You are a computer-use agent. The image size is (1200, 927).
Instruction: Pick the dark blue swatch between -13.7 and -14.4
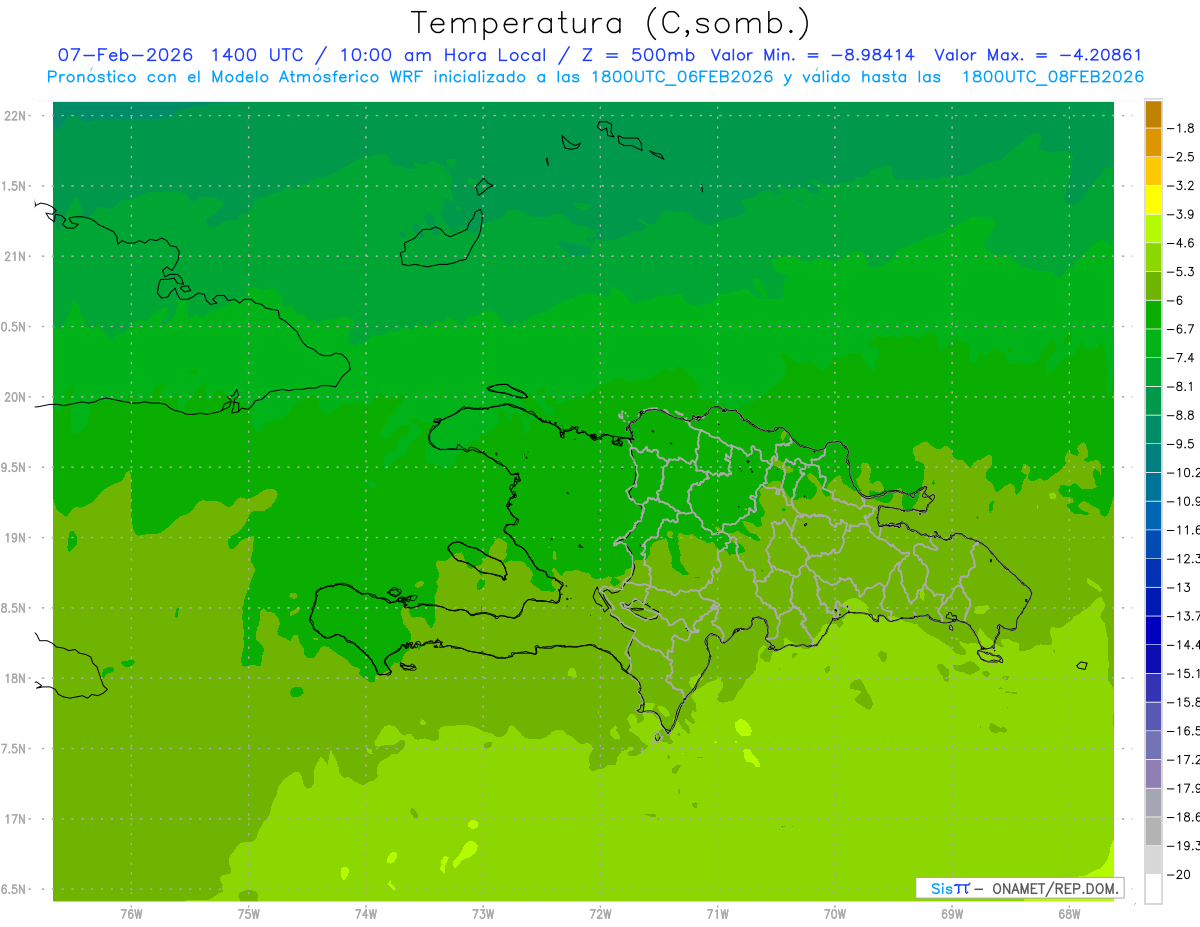[x=1153, y=630]
